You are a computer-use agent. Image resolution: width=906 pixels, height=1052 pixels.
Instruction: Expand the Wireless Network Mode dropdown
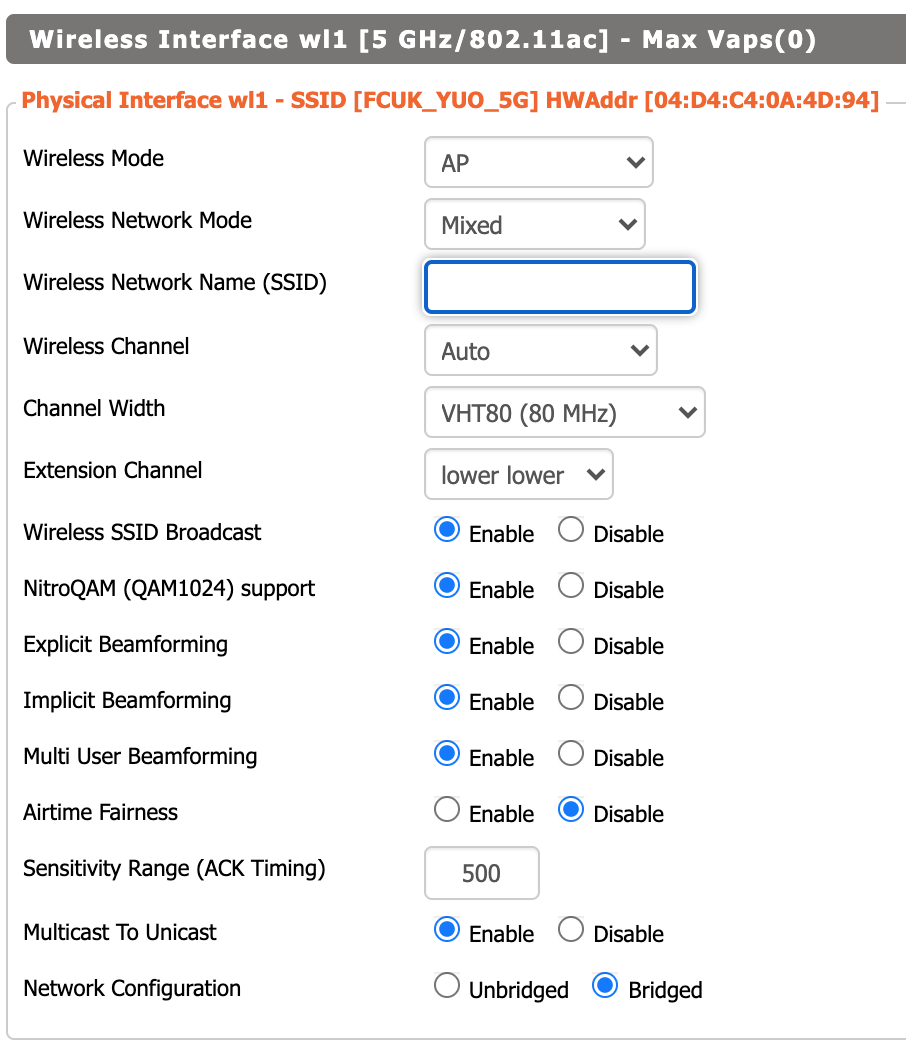click(x=534, y=225)
